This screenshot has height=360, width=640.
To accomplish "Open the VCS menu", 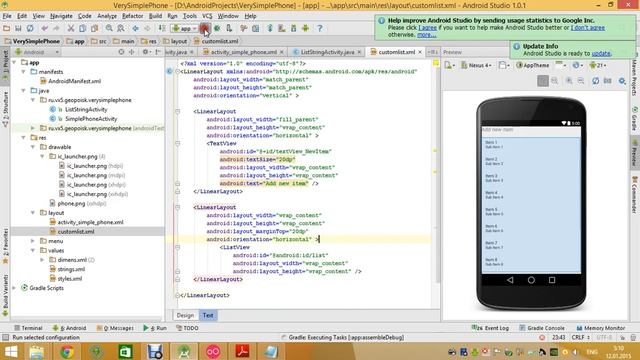I will (207, 16).
